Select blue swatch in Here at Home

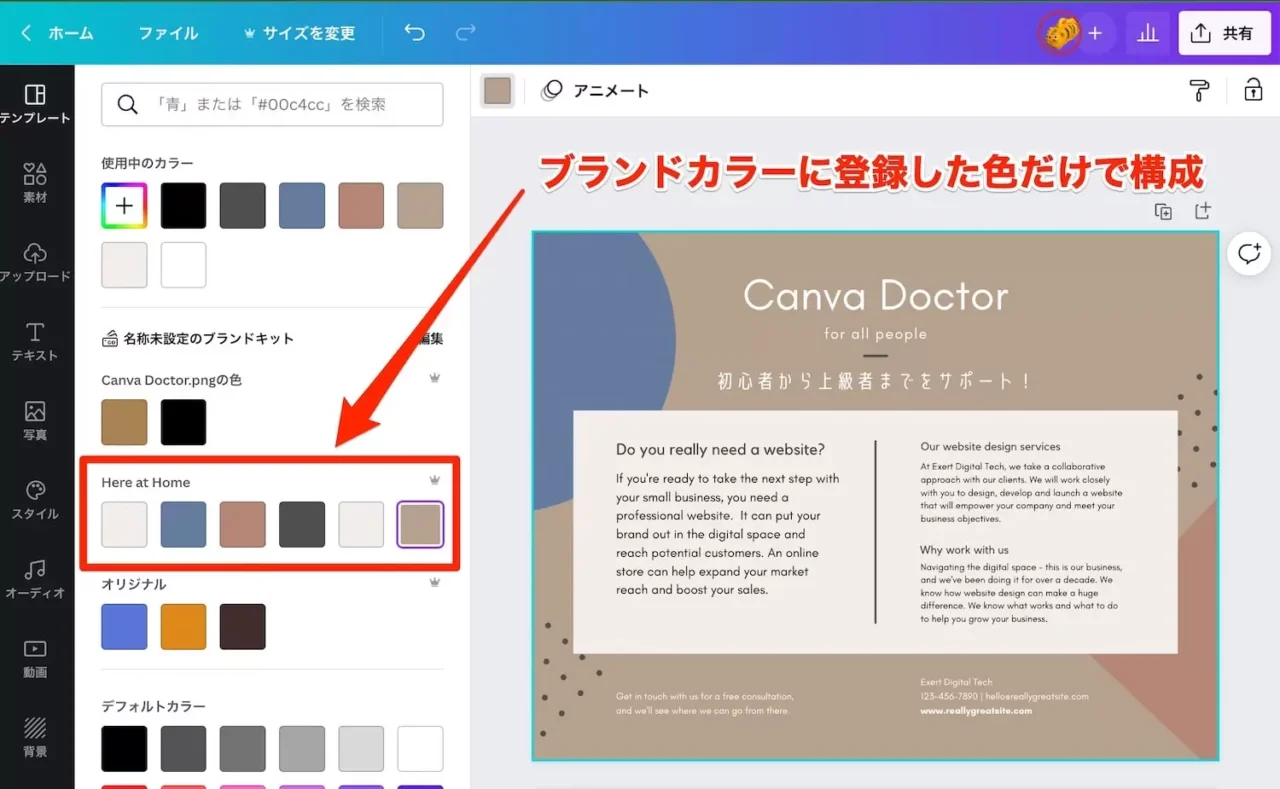(183, 525)
